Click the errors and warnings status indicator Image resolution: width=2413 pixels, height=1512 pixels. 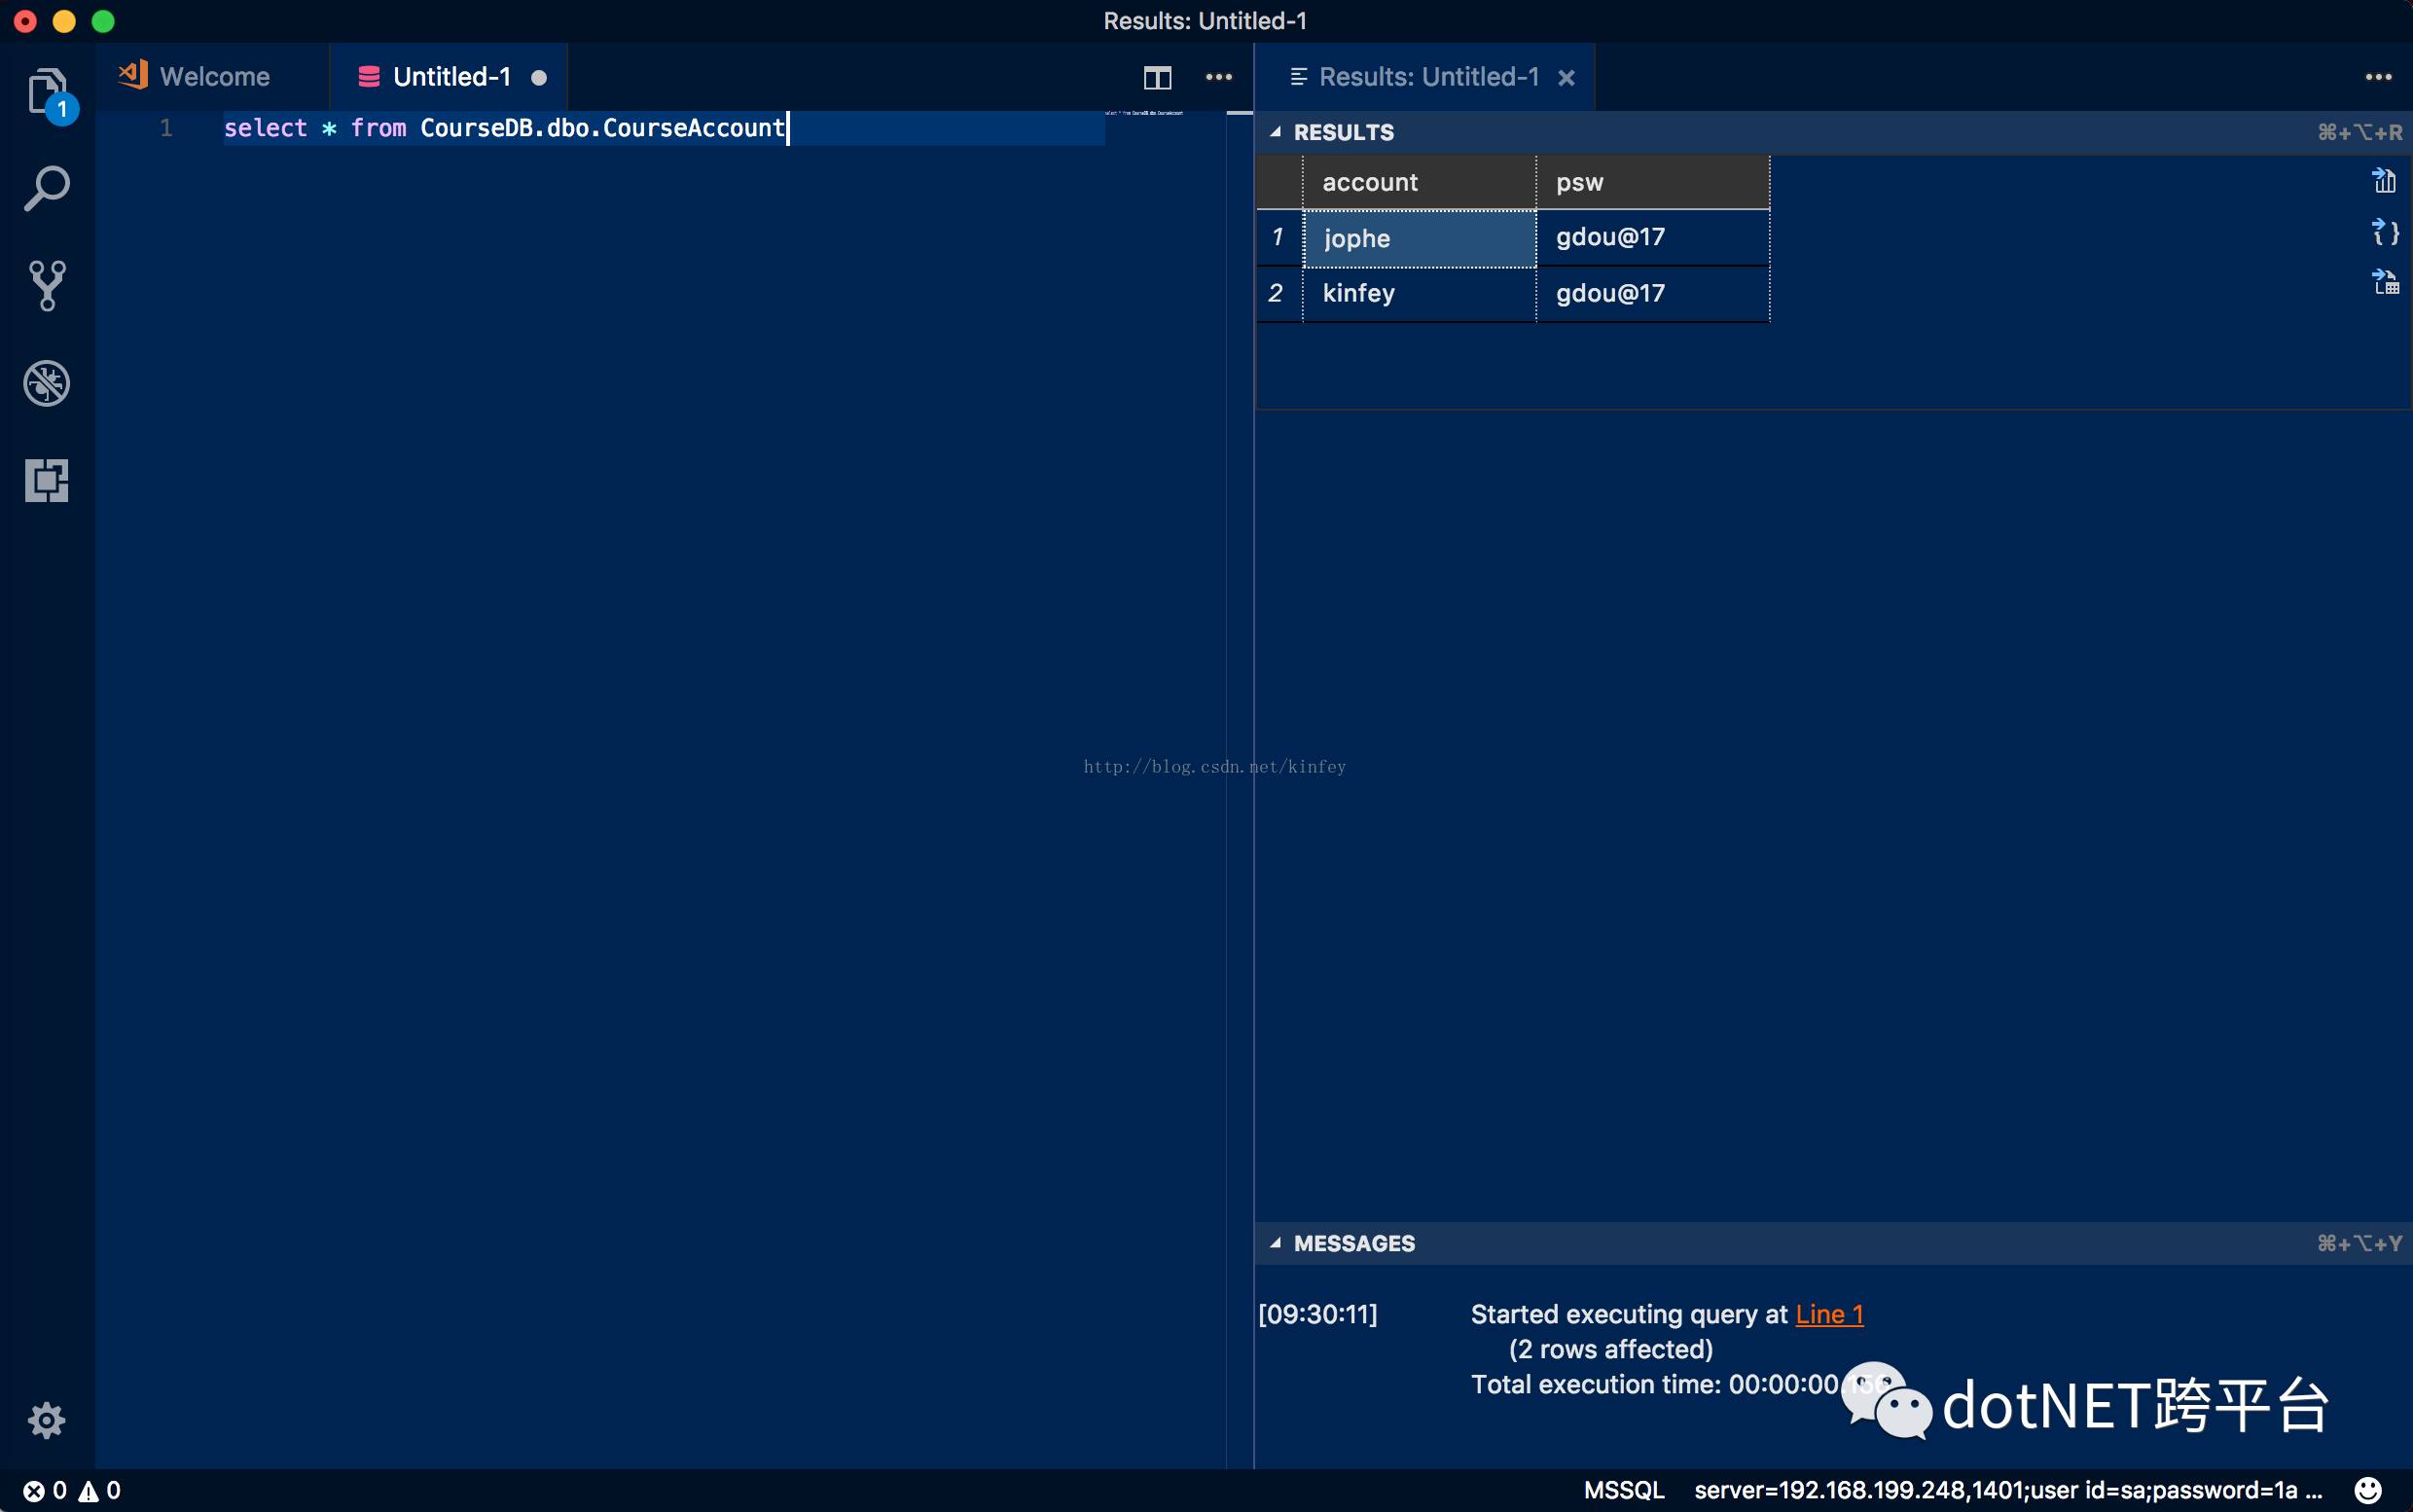(72, 1490)
